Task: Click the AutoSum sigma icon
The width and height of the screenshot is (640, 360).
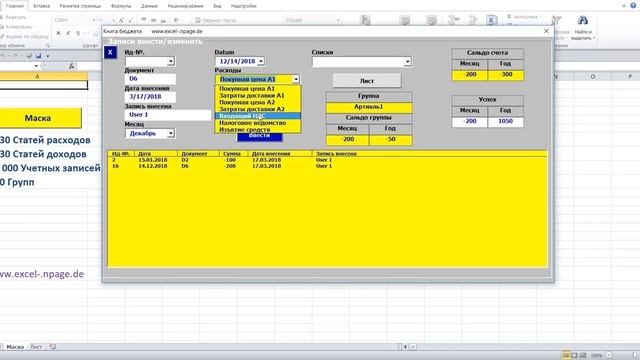Action: [x=509, y=16]
